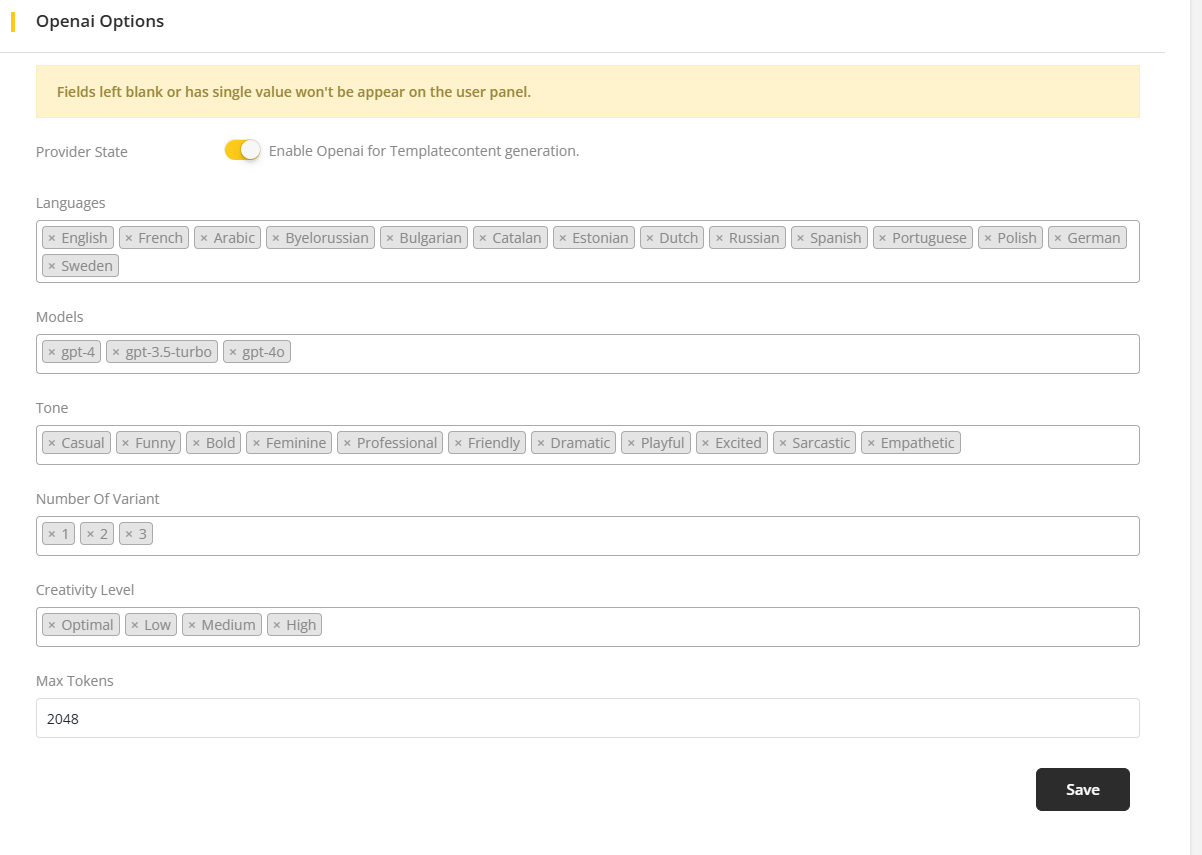This screenshot has width=1202, height=855.
Task: Remove the Byelorussian tag with its x
Action: 276,238
